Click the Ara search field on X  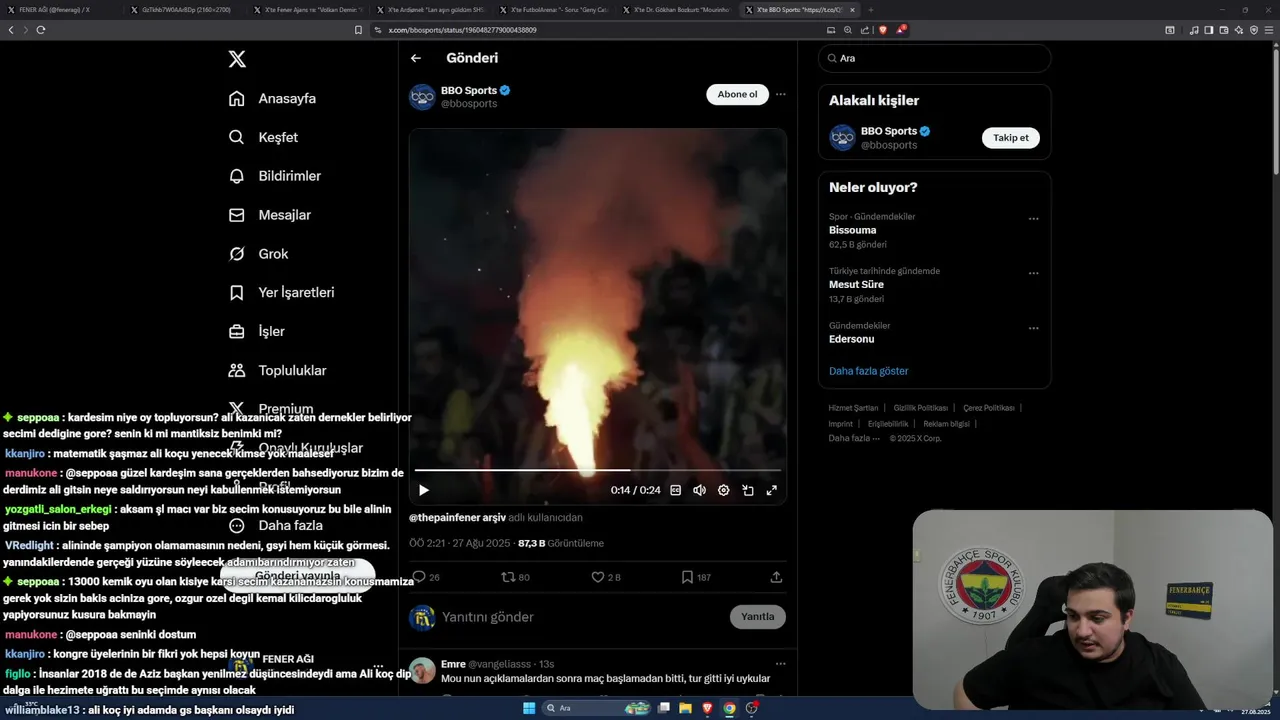(x=934, y=58)
